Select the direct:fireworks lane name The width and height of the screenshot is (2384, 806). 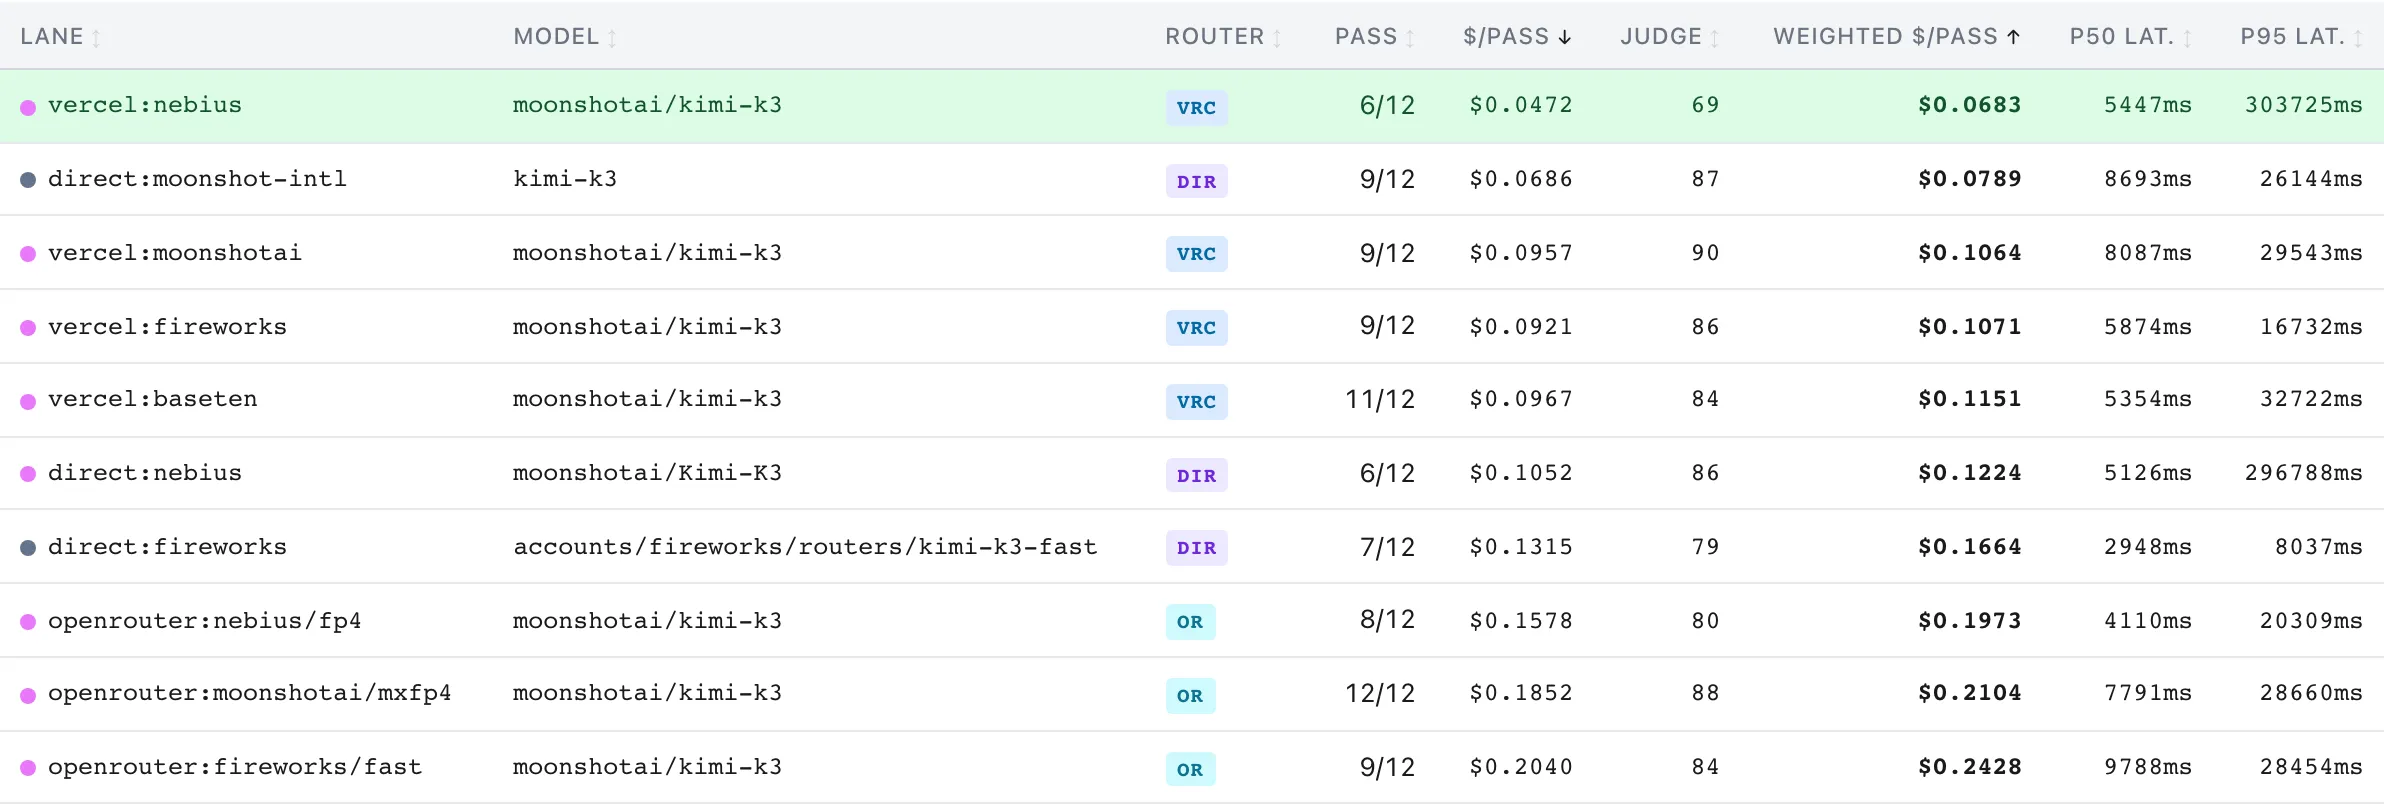click(167, 547)
